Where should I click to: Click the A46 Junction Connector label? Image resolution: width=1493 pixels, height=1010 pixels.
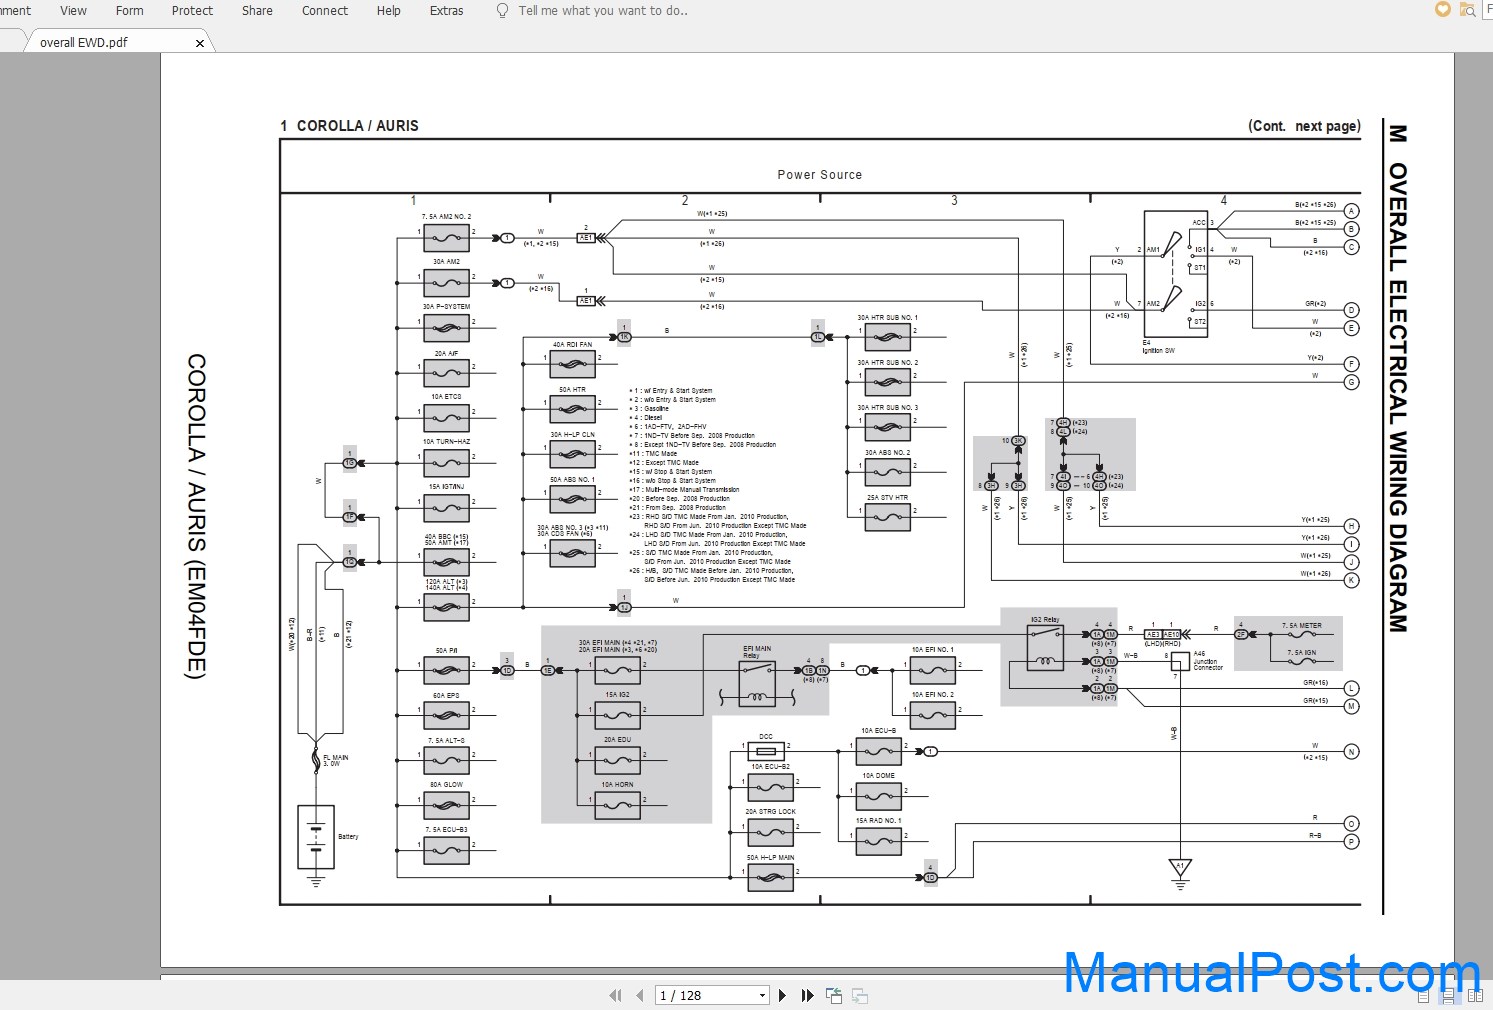(x=1208, y=661)
